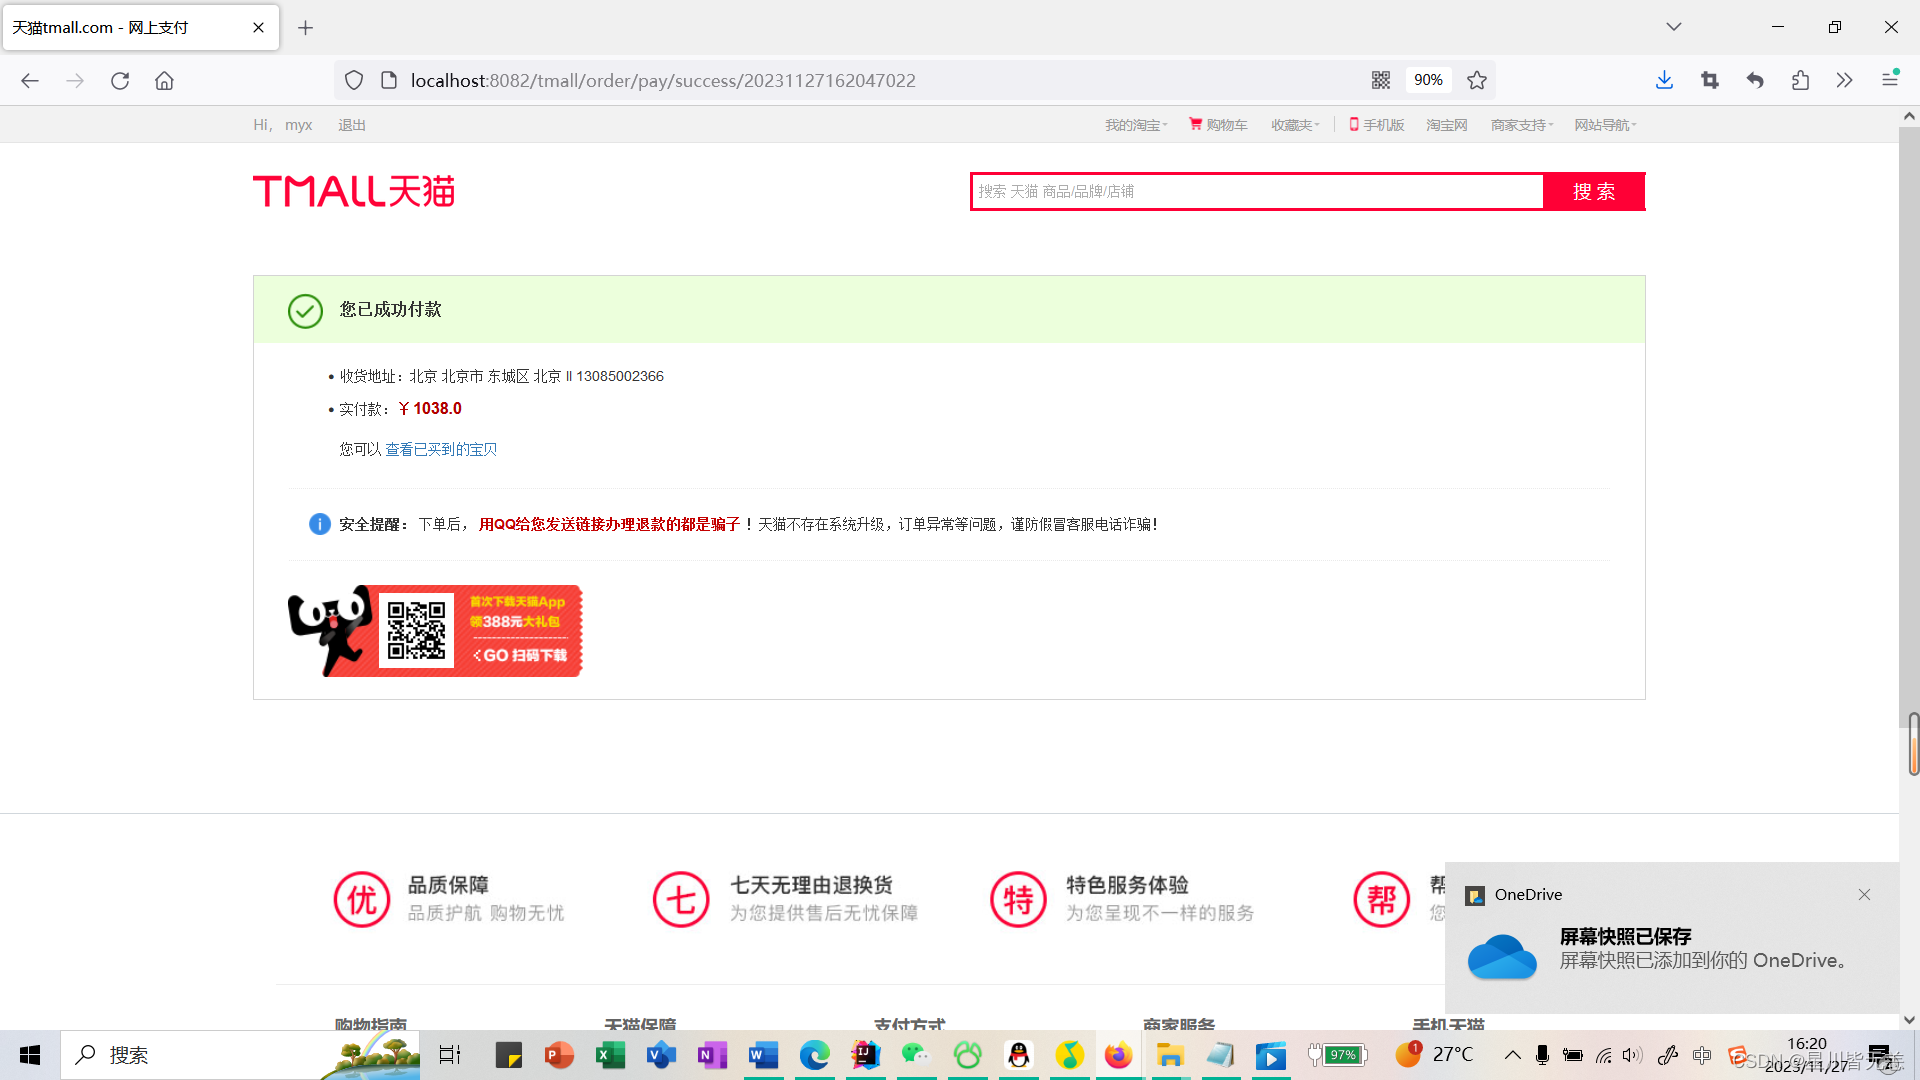The height and width of the screenshot is (1080, 1920).
Task: Open the Windows Start menu
Action: click(x=30, y=1055)
